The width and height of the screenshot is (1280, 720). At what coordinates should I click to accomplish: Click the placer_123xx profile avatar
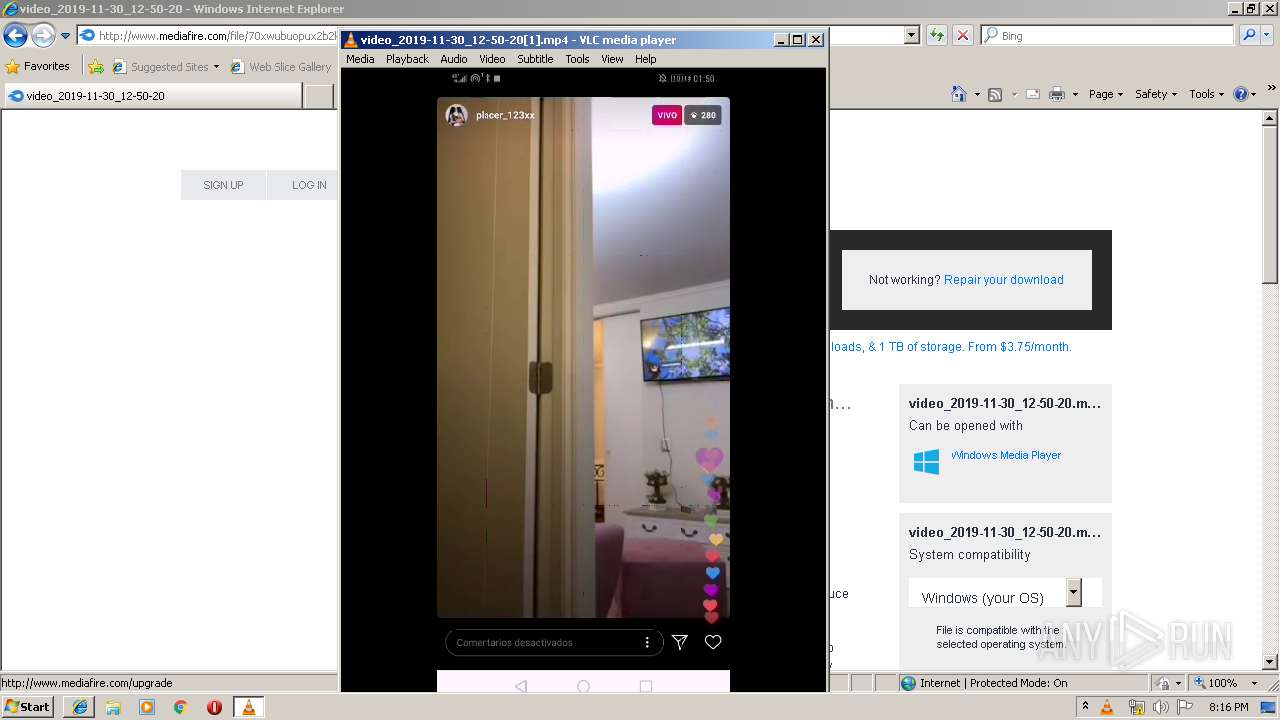[x=457, y=115]
